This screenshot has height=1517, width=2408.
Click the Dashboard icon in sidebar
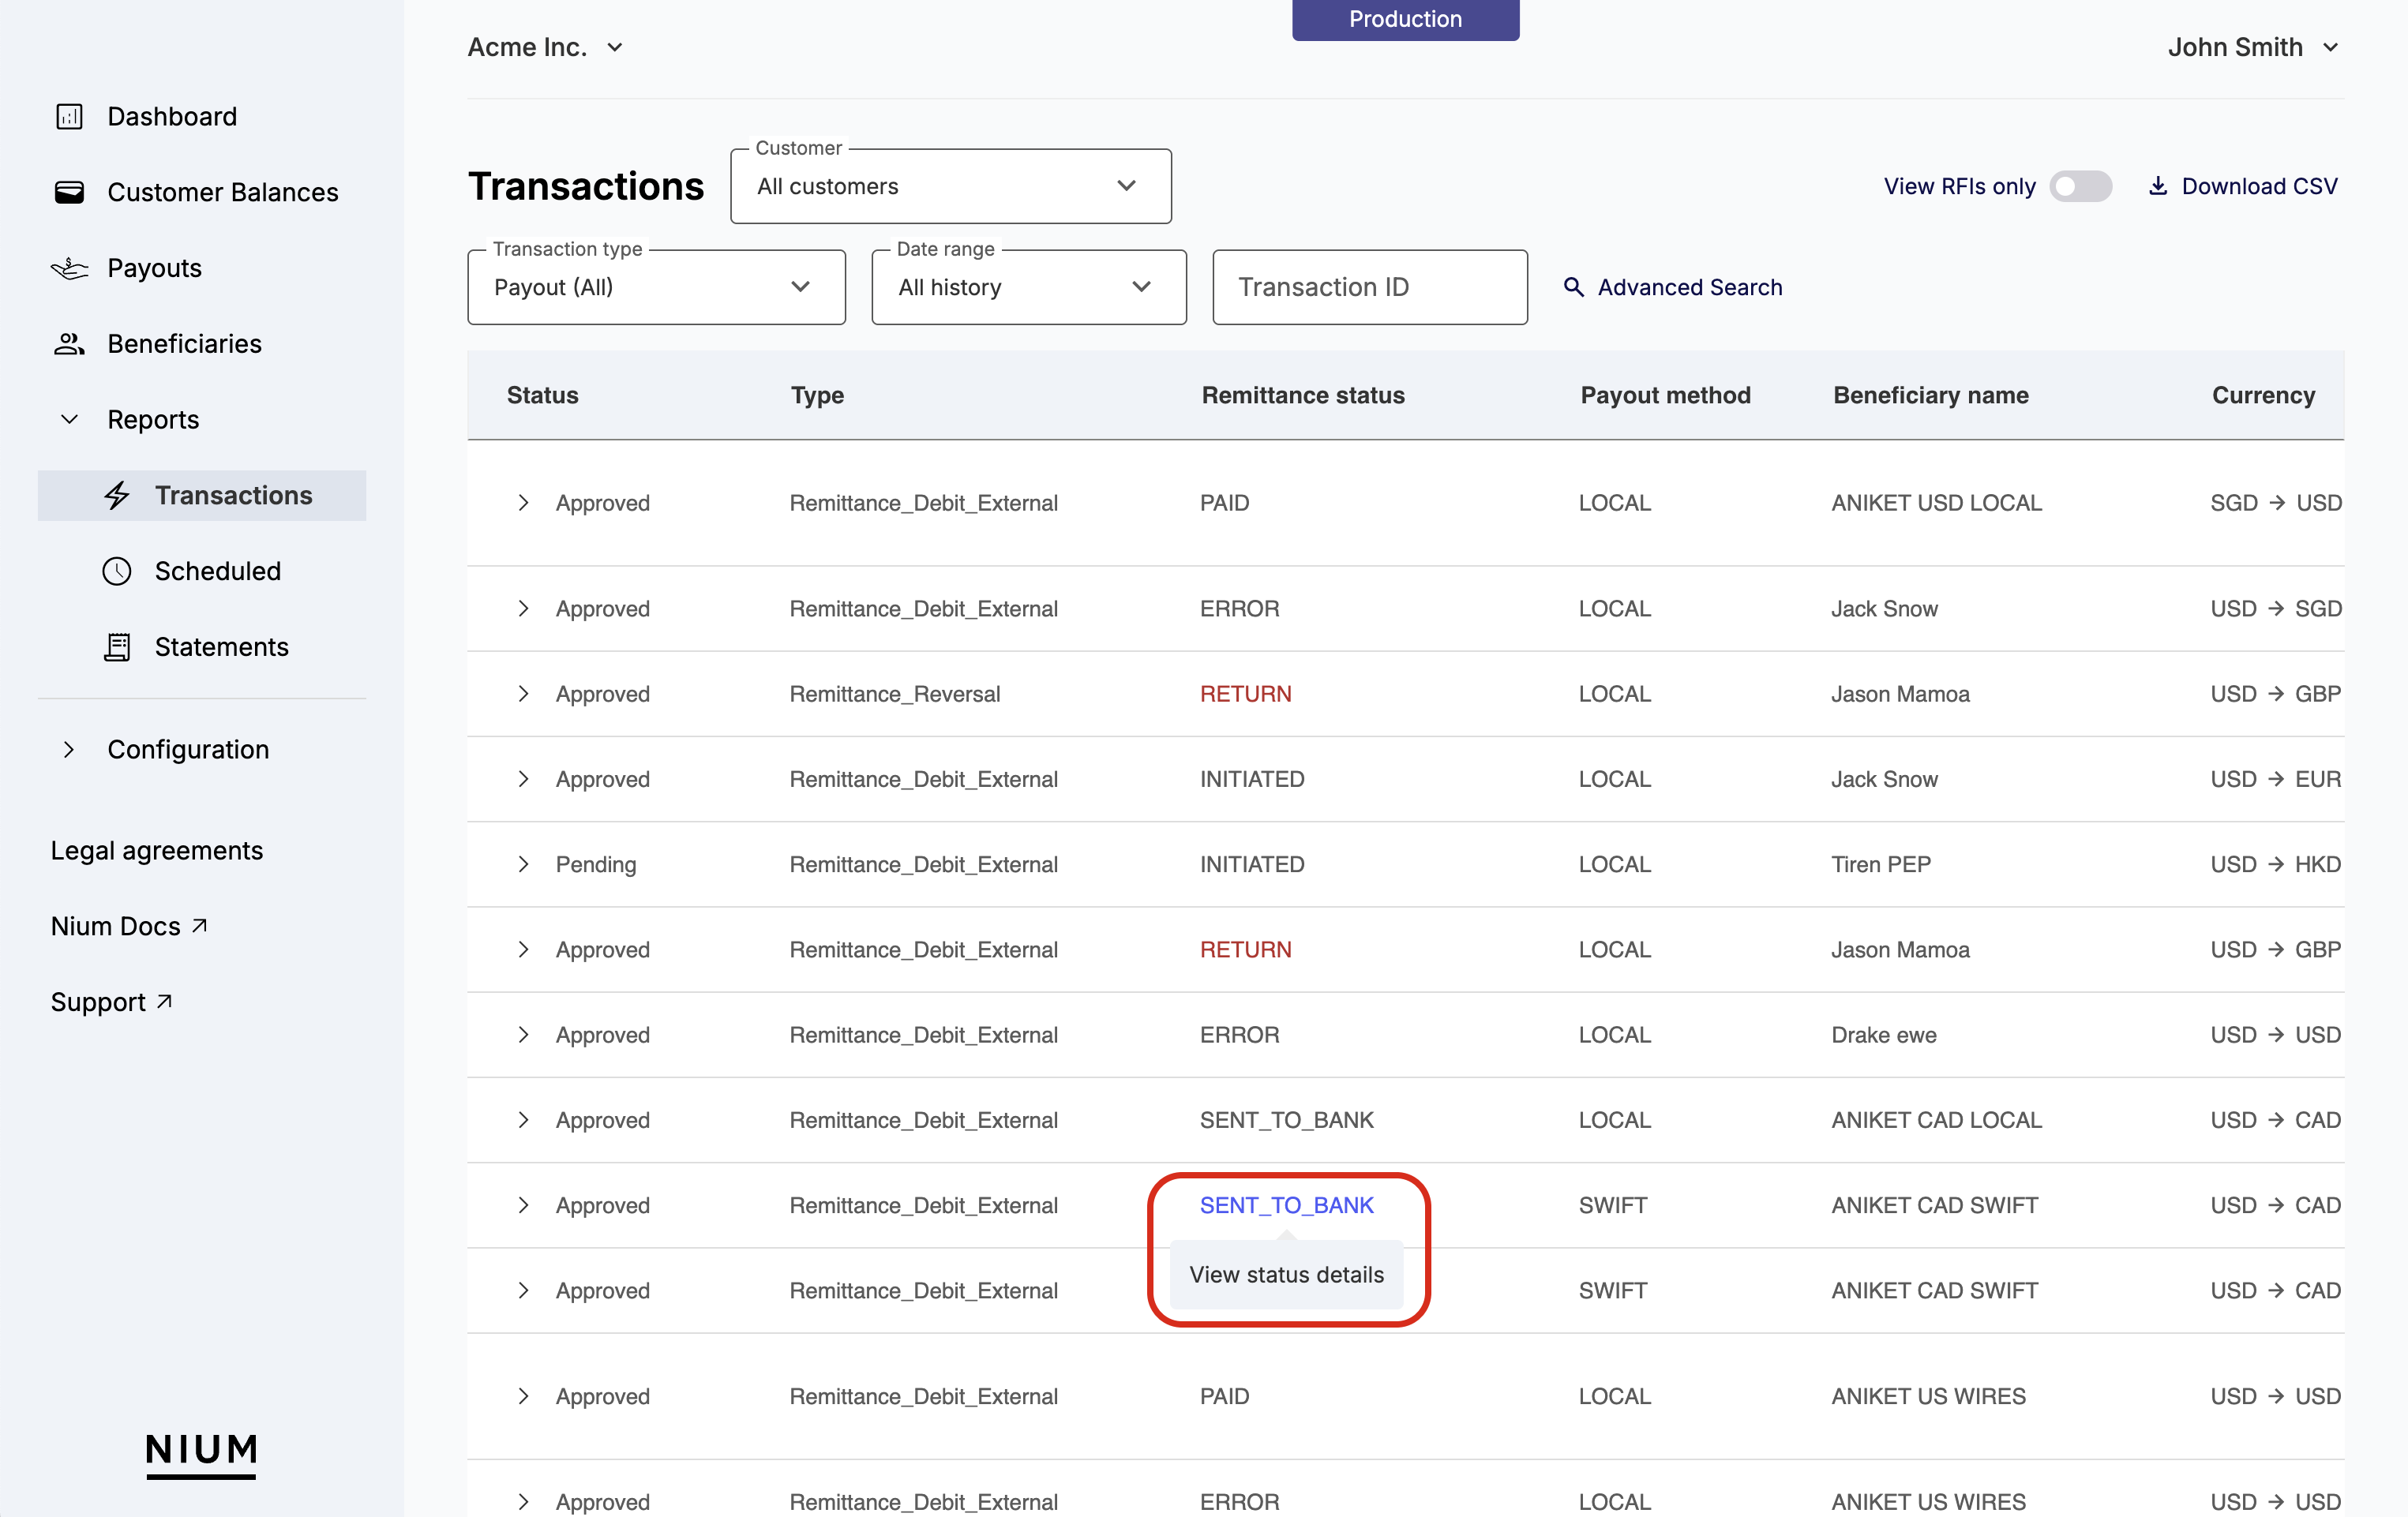(x=69, y=117)
